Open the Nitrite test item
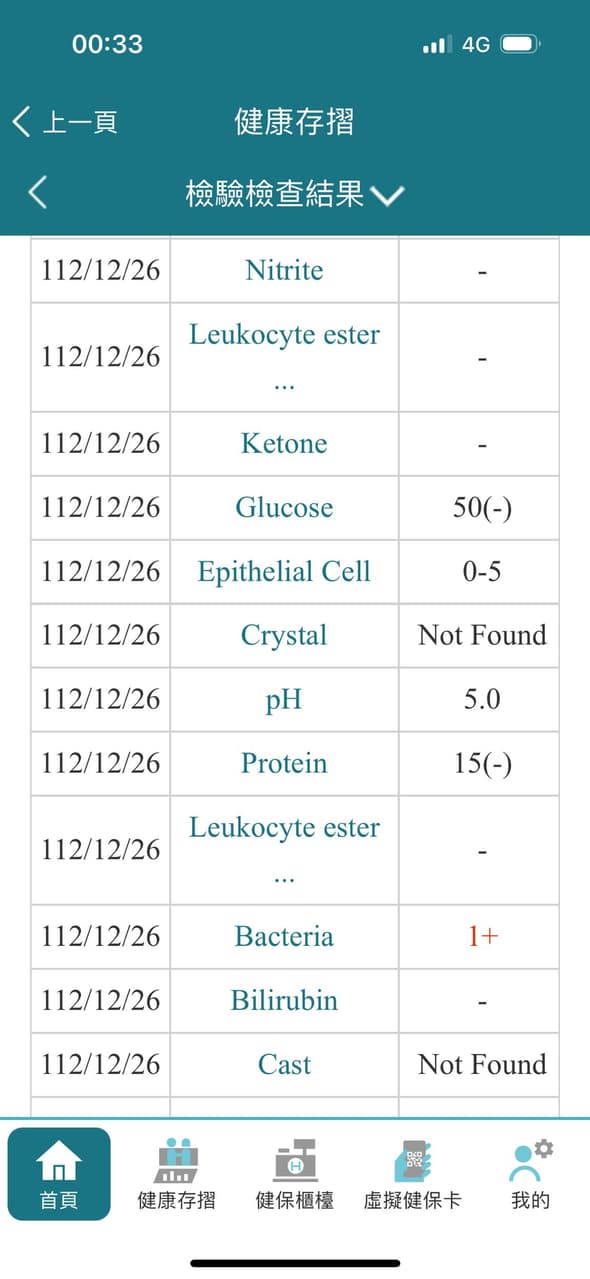Viewport: 590px width, 1279px height. click(284, 270)
